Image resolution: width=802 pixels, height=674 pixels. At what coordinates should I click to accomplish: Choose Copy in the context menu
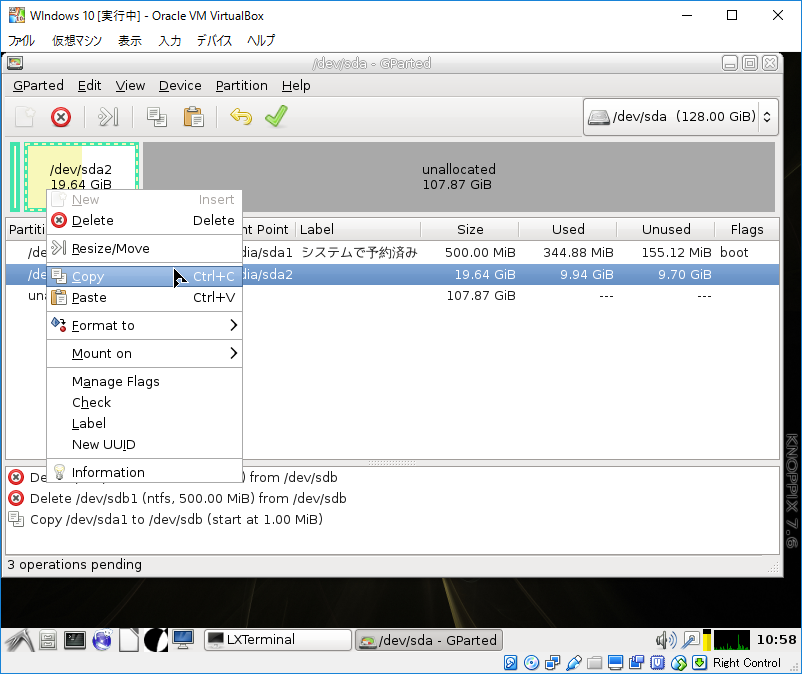[144, 277]
